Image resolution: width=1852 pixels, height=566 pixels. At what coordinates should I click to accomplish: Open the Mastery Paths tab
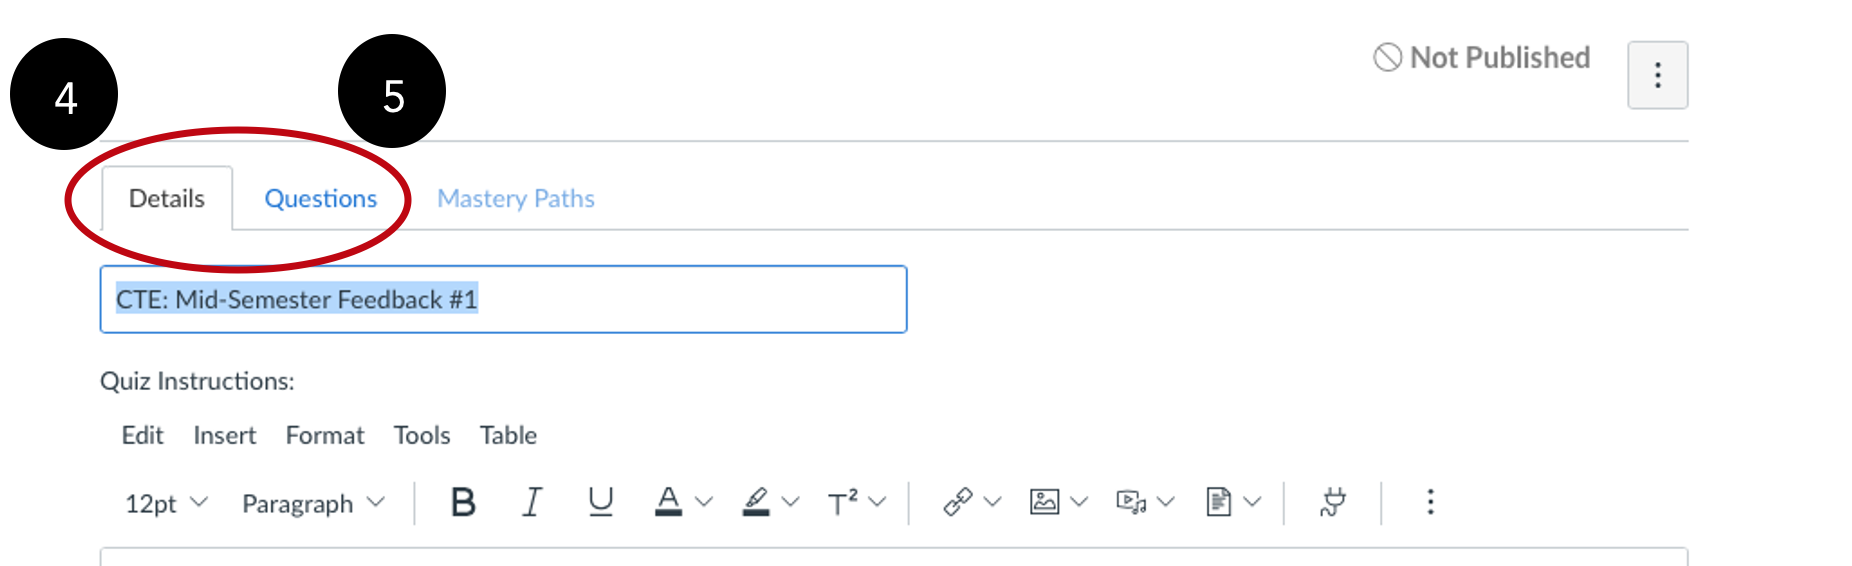(516, 198)
